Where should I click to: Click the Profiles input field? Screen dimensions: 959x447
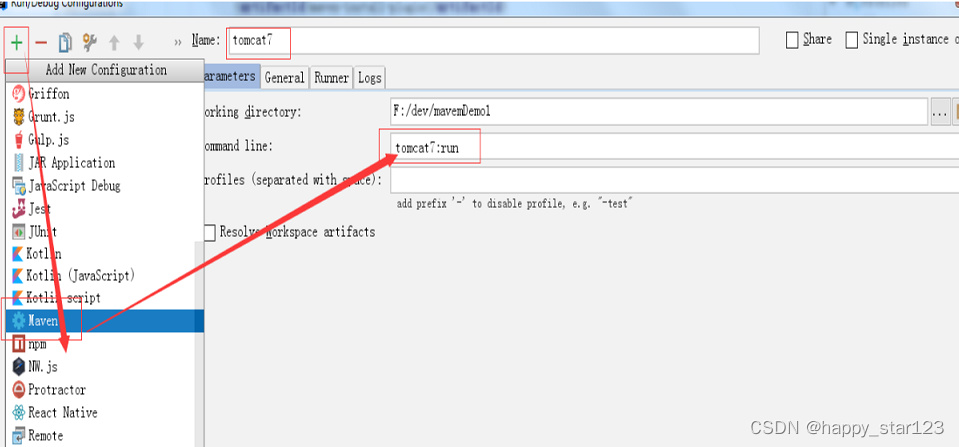(x=674, y=180)
